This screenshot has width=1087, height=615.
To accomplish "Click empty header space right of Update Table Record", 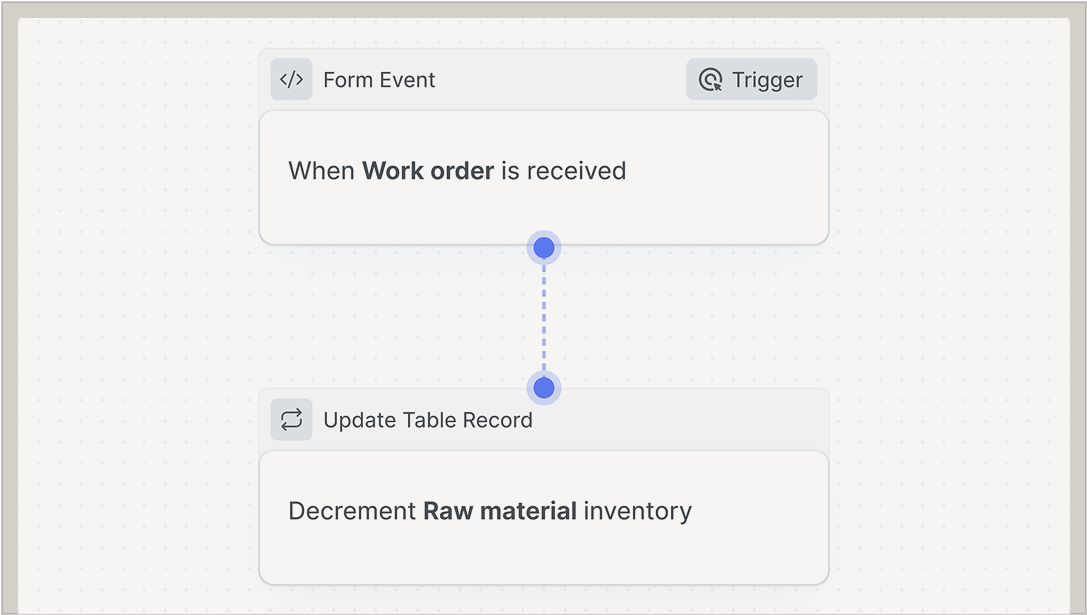I will 690,420.
